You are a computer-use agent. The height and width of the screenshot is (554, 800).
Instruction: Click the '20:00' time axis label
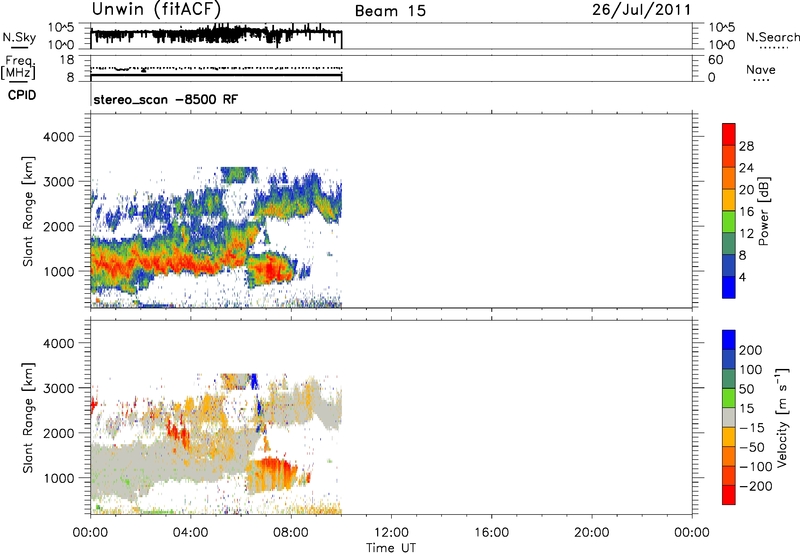pos(591,533)
